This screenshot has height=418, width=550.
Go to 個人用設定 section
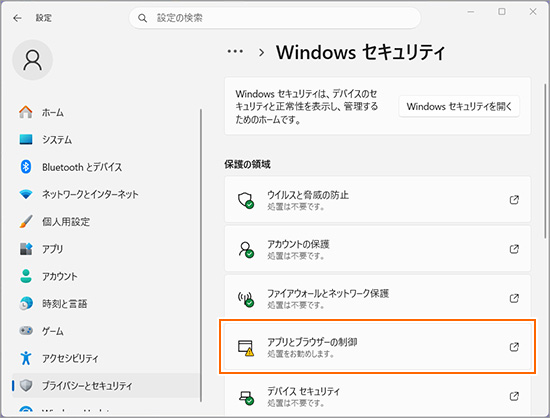pos(106,221)
